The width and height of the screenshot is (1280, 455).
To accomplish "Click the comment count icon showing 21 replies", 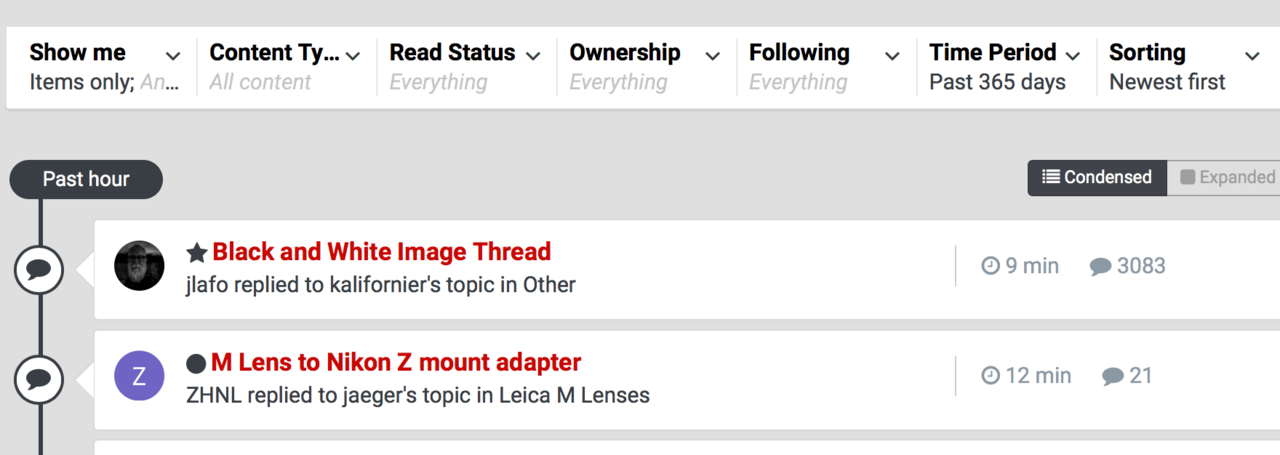I will 1112,376.
